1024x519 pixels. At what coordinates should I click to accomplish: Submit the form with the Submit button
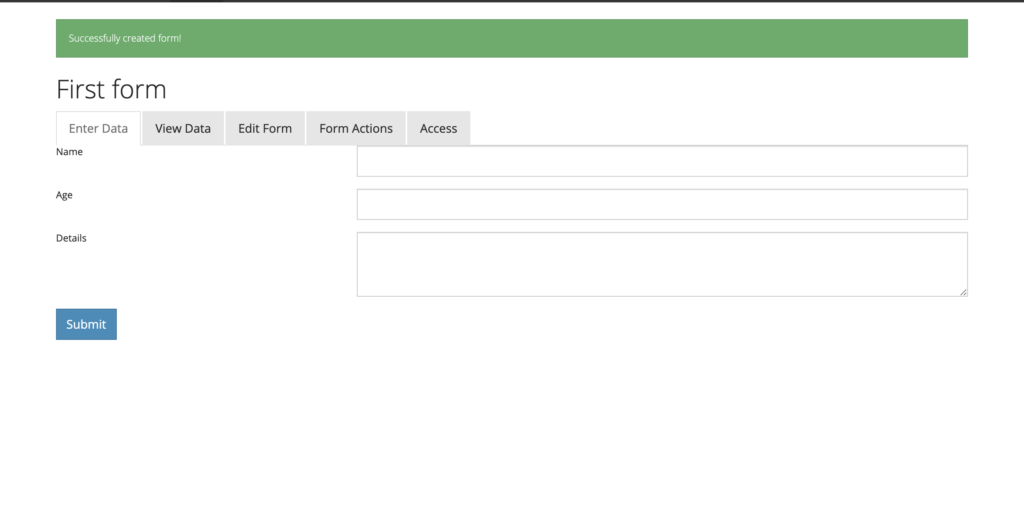pos(86,324)
